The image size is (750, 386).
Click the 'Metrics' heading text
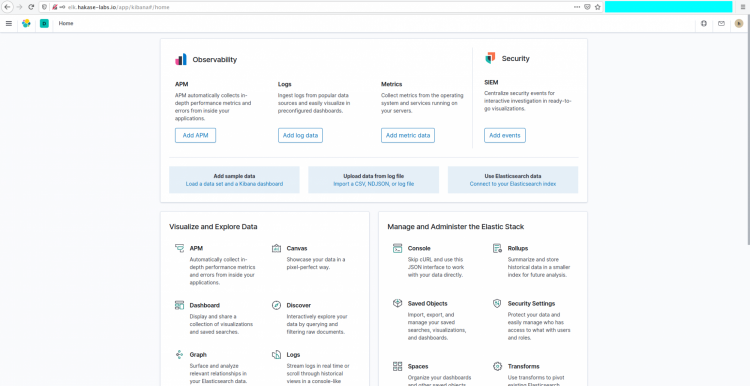392,84
